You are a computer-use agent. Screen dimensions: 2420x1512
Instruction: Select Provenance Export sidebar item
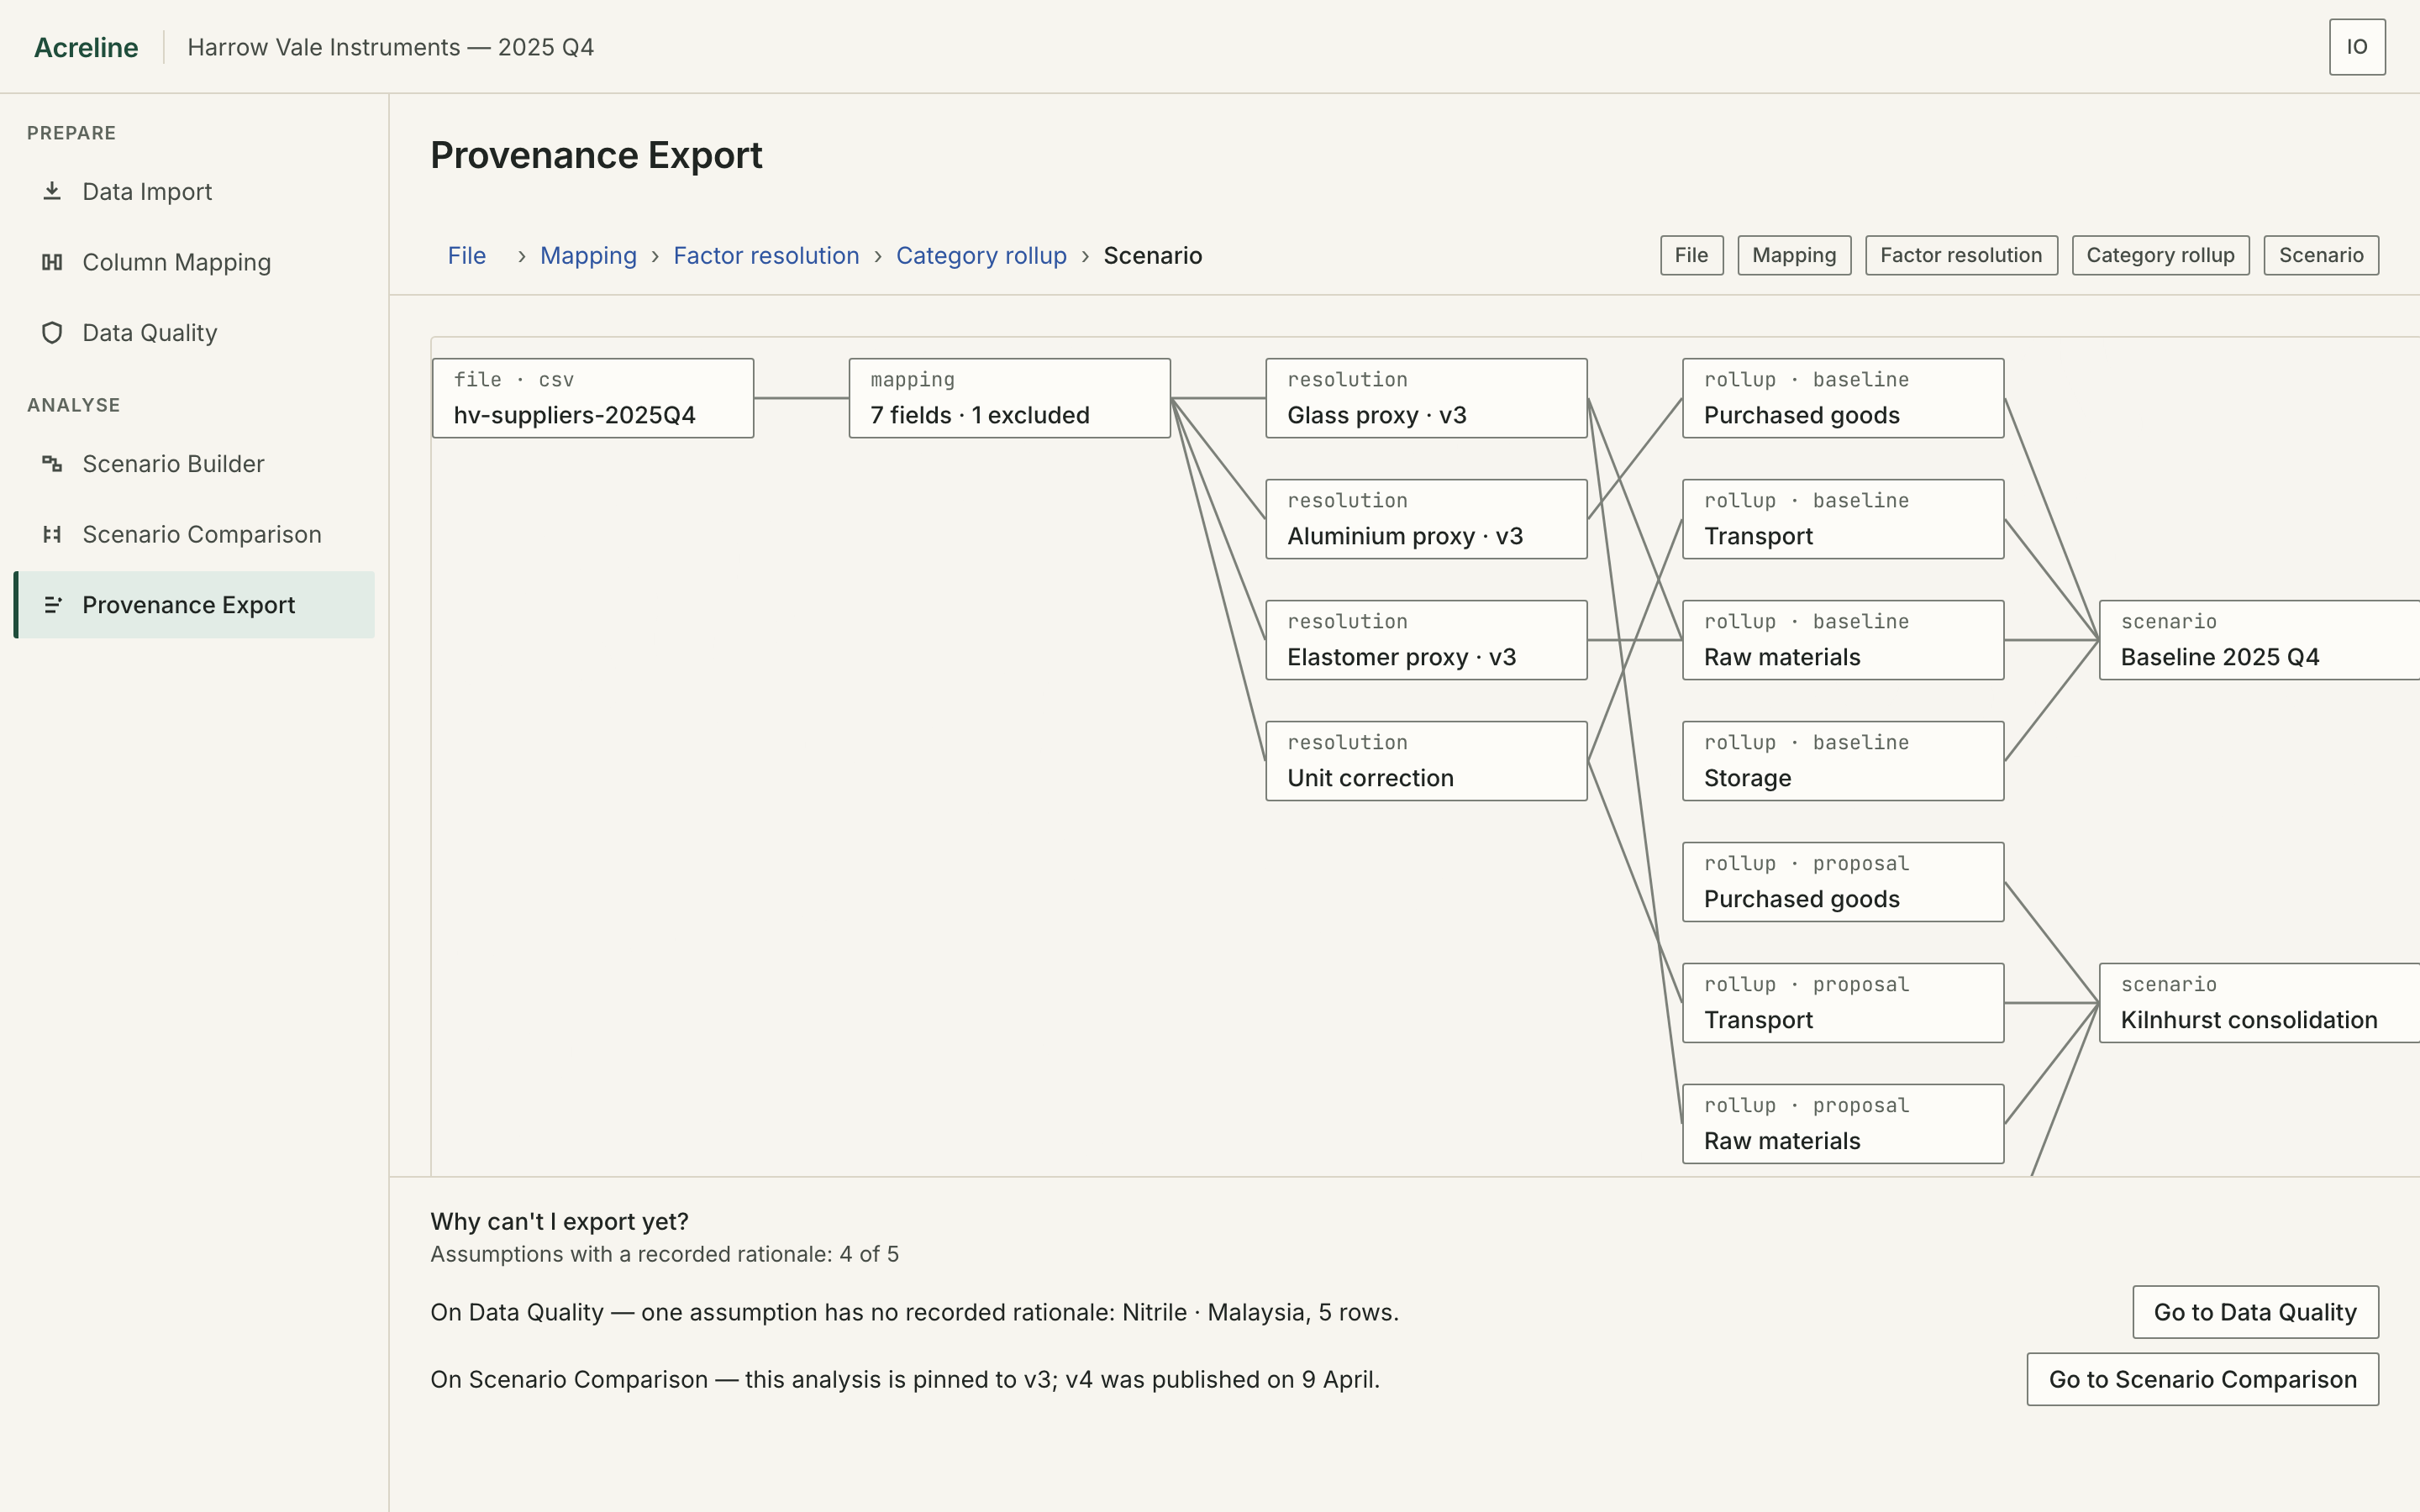(x=194, y=605)
